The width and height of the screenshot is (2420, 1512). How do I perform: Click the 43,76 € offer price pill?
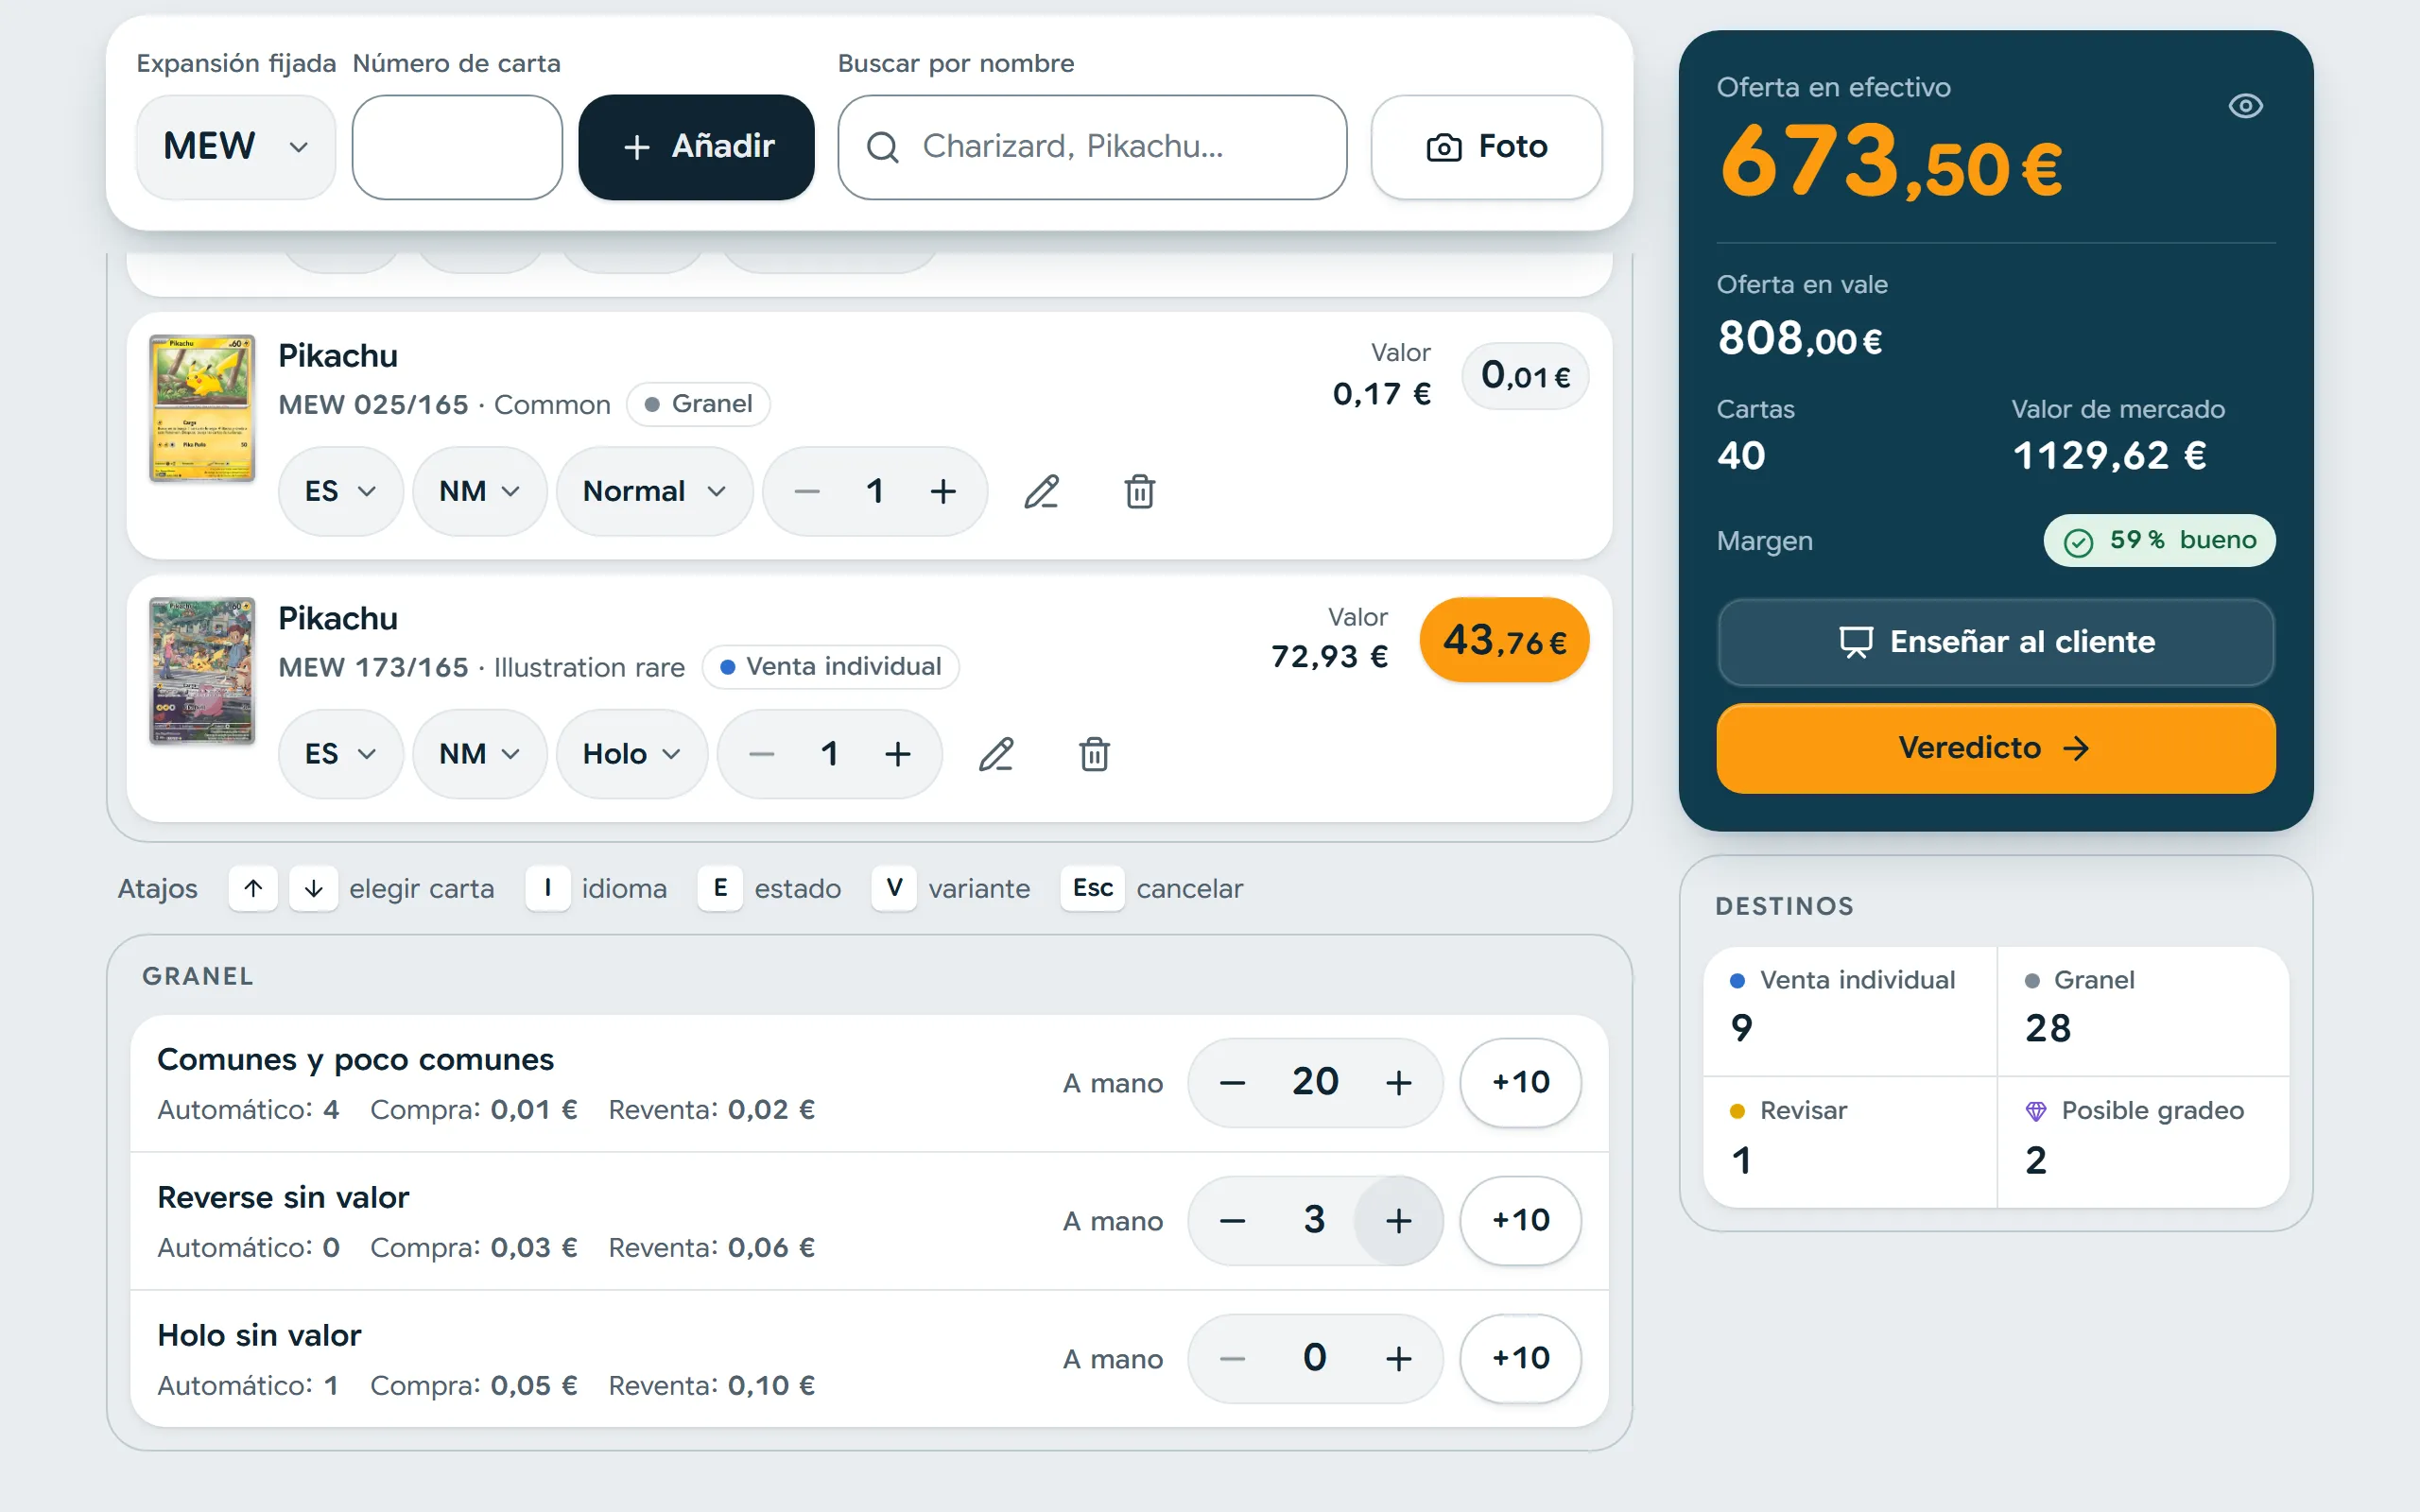point(1504,640)
